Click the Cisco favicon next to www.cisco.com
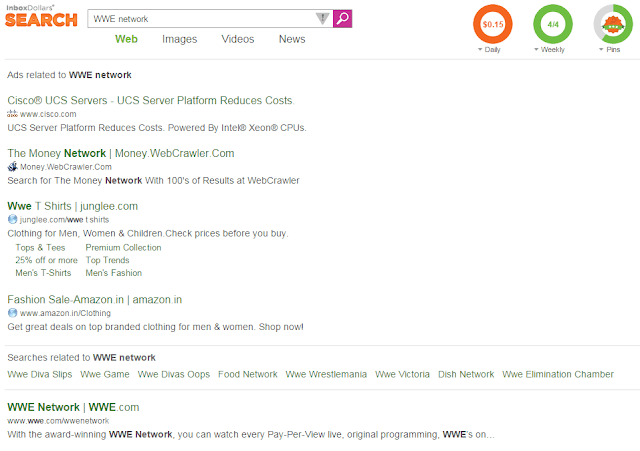The image size is (640, 451). click(12, 114)
